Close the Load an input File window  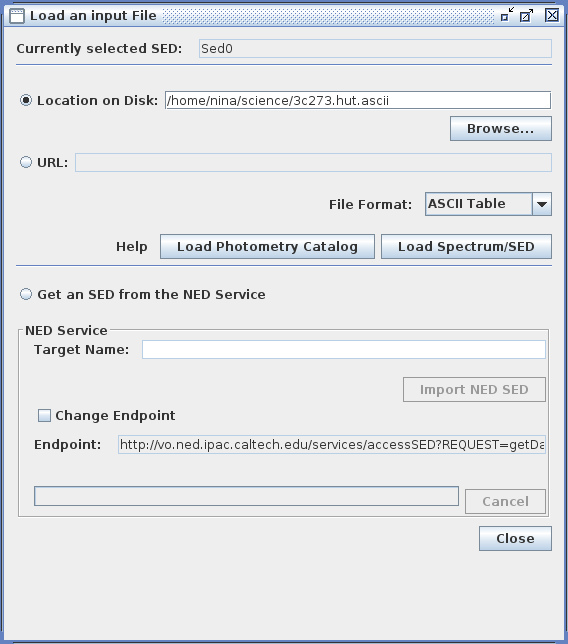[552, 15]
